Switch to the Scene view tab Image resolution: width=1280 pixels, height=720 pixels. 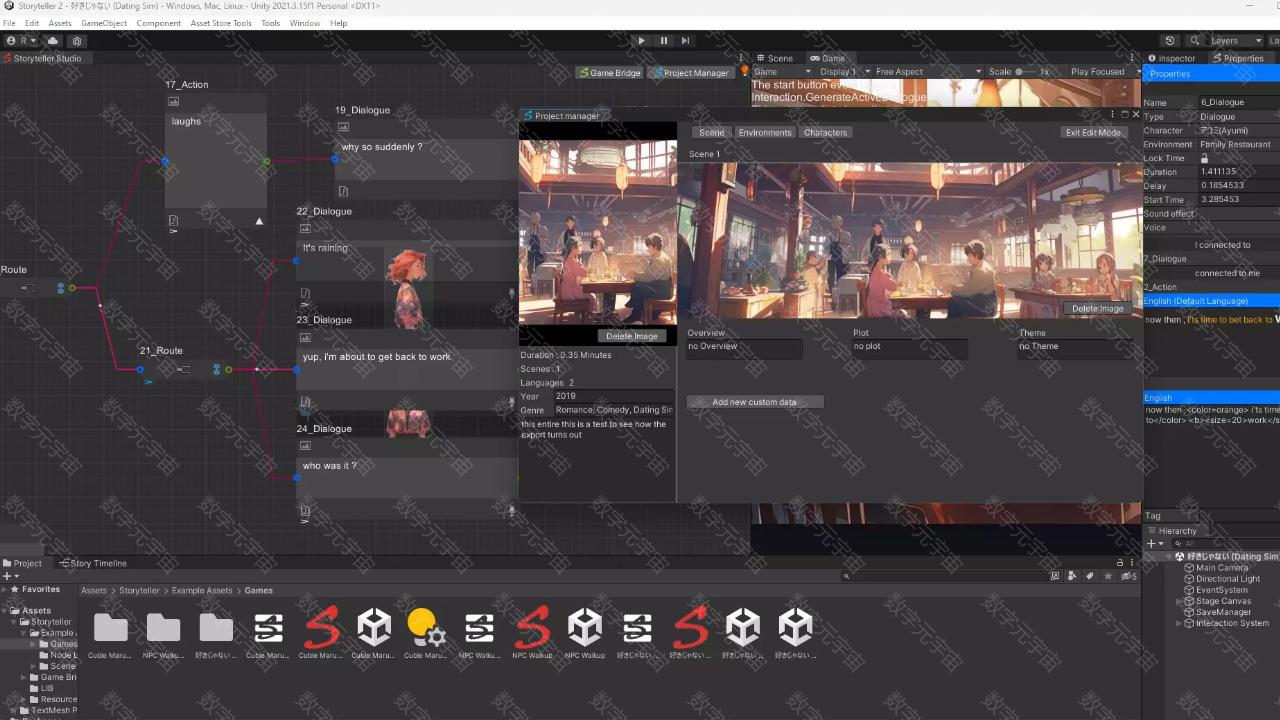point(775,58)
